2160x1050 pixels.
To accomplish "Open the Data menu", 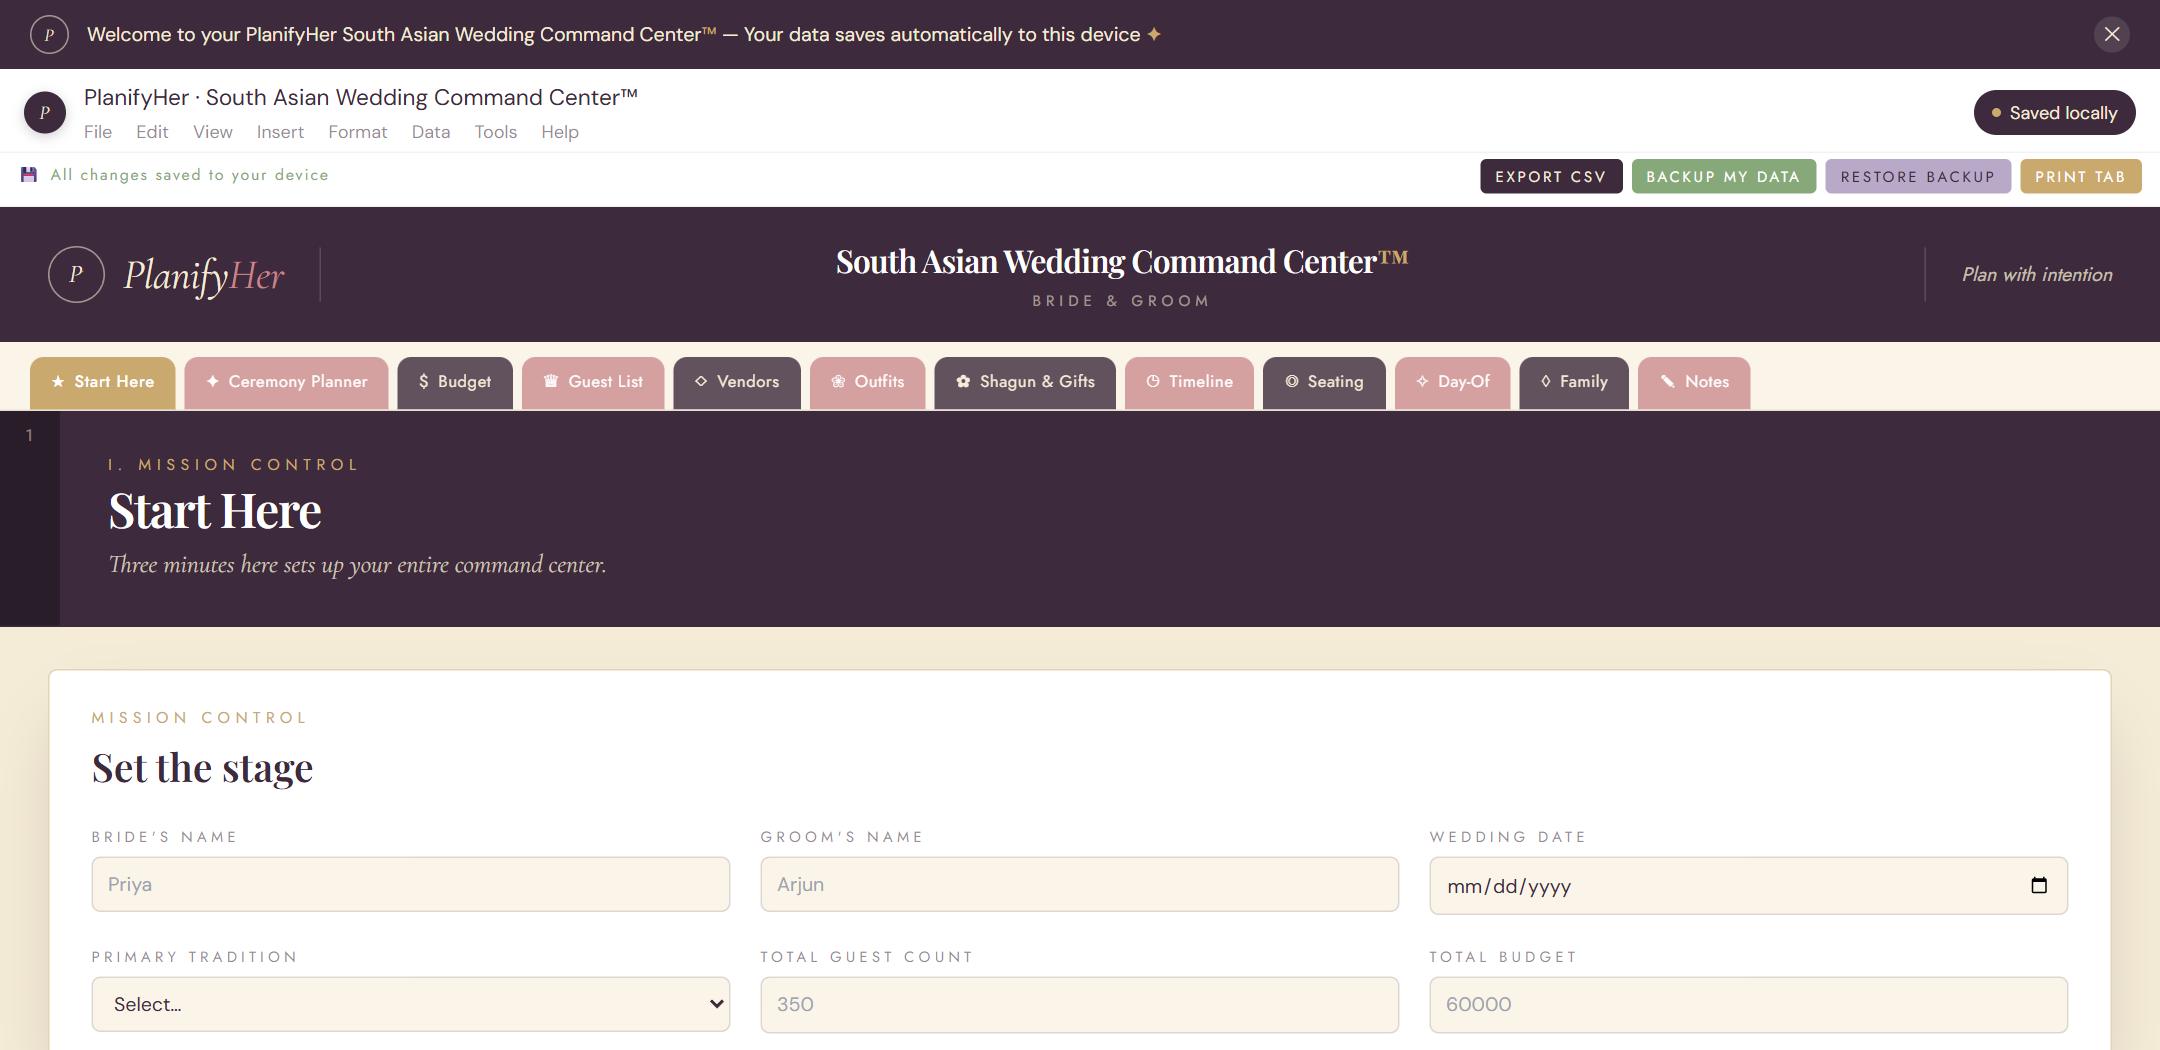I will [x=431, y=132].
